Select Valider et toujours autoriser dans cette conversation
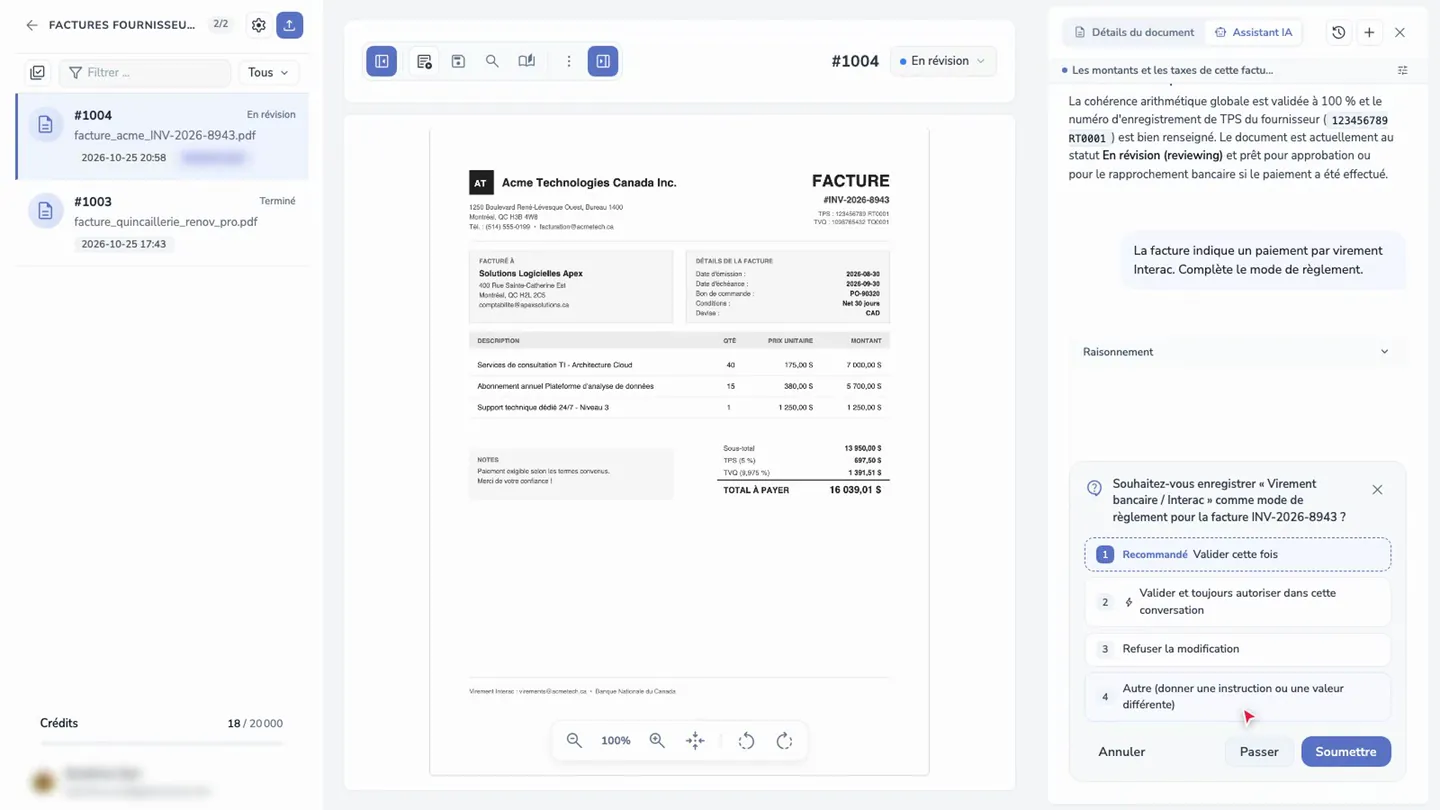1440x810 pixels. click(x=1238, y=602)
